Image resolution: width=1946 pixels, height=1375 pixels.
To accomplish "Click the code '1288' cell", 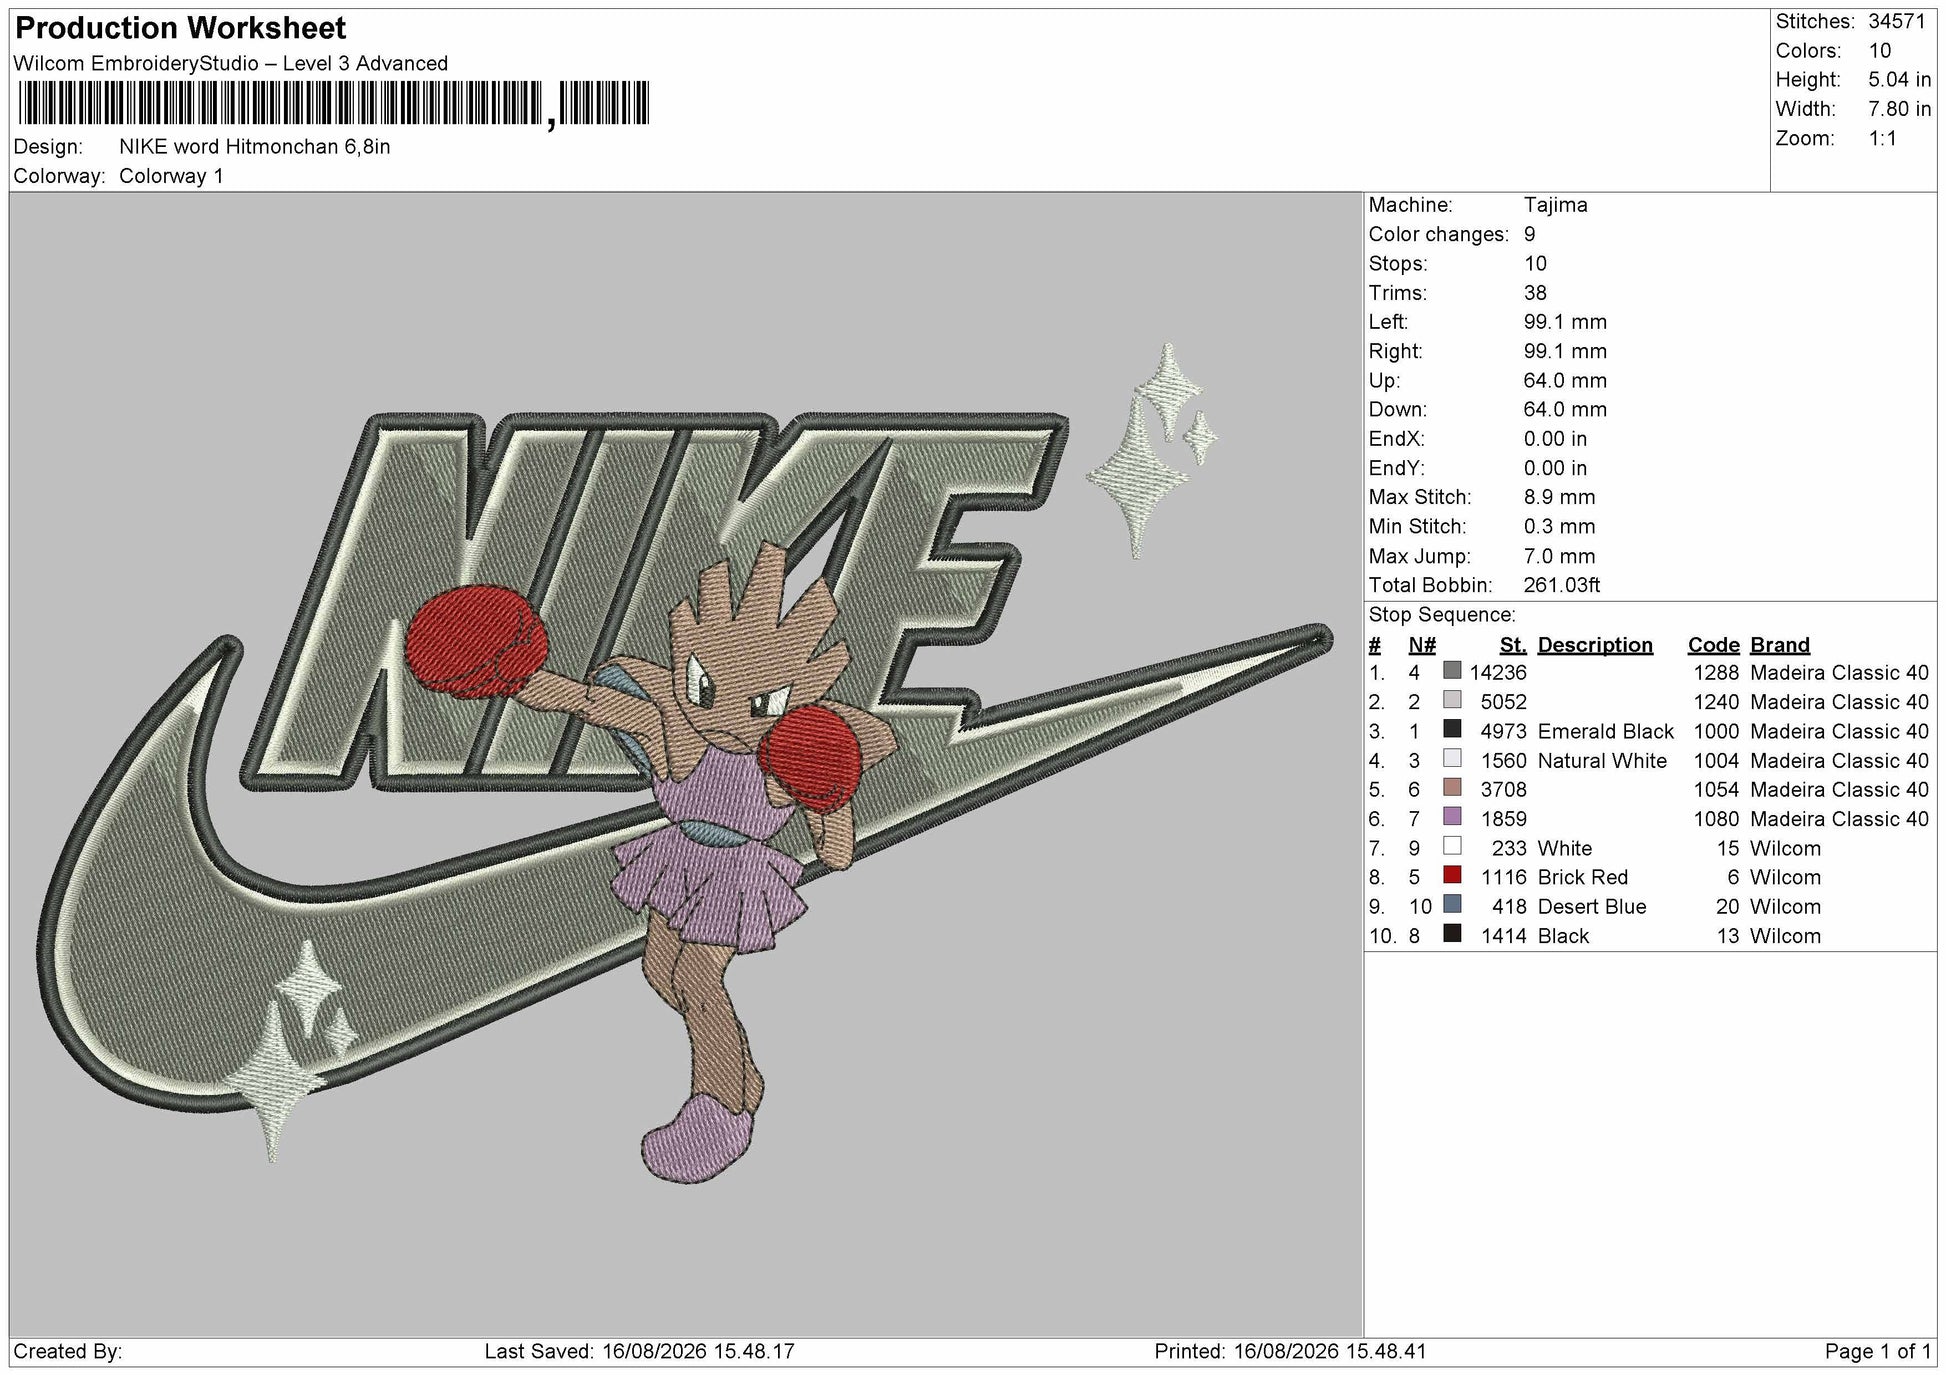I will pyautogui.click(x=1717, y=673).
